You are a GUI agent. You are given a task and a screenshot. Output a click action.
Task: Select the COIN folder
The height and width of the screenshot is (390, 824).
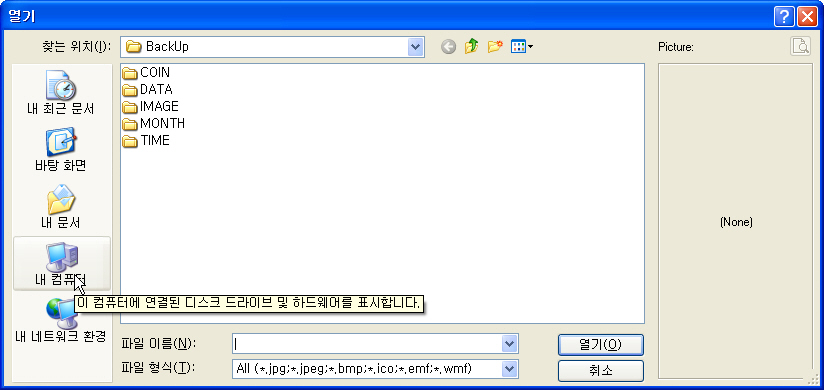click(146, 73)
